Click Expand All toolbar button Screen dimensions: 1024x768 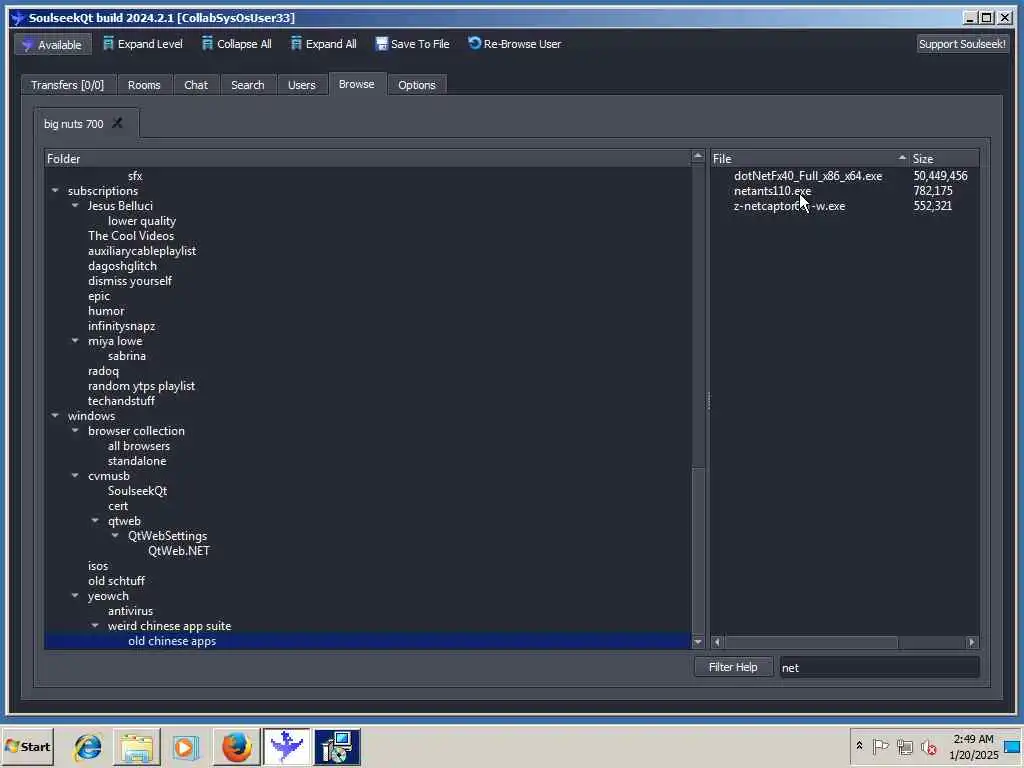(x=324, y=44)
